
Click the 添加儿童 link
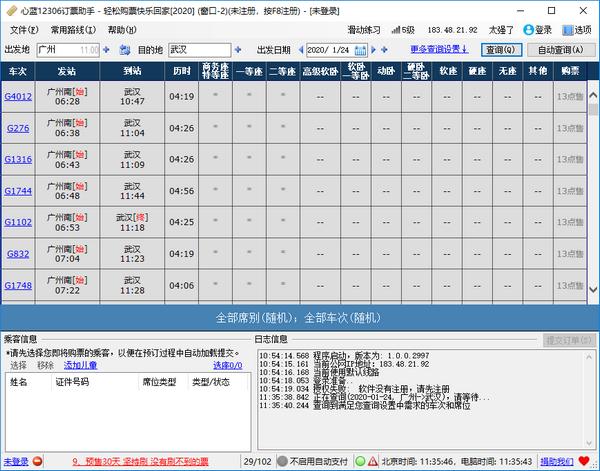82,366
